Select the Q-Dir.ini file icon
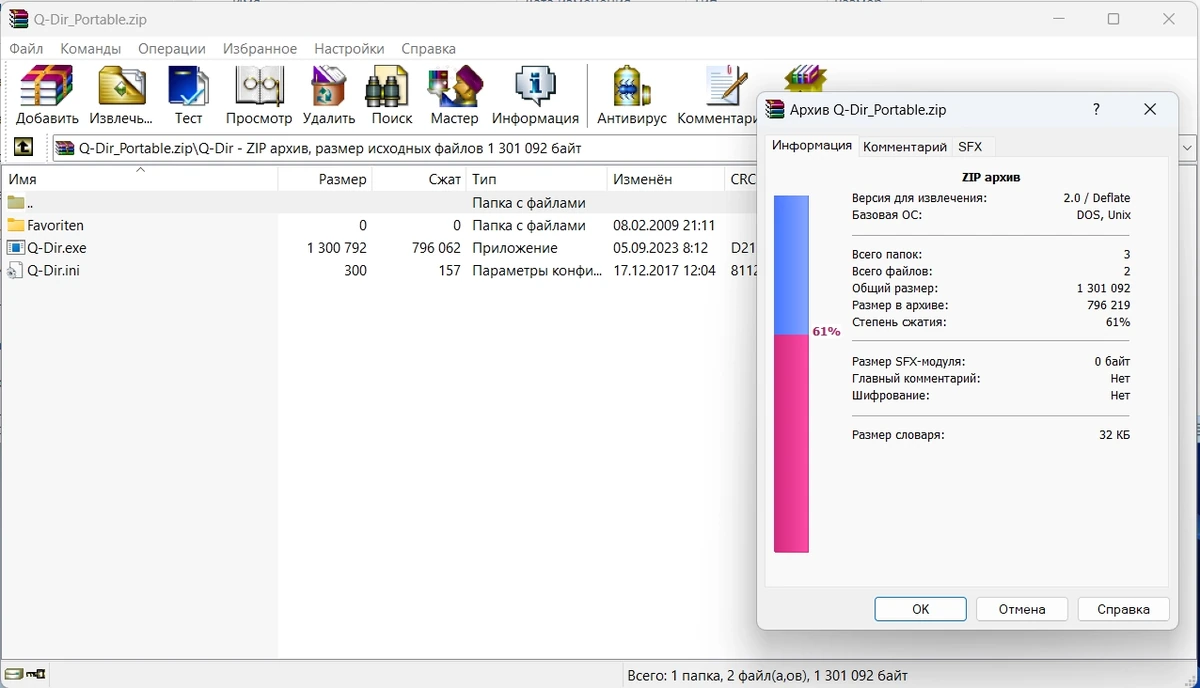Image resolution: width=1200 pixels, height=688 pixels. pyautogui.click(x=15, y=270)
